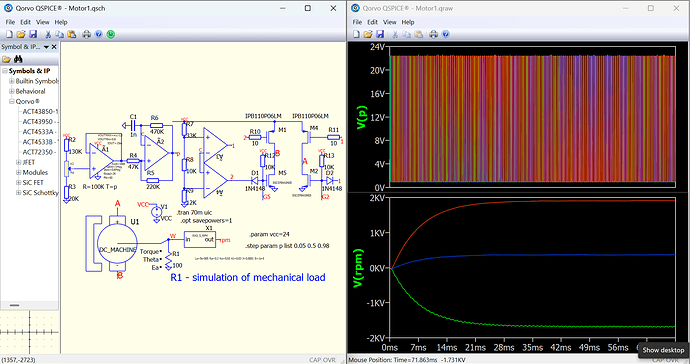Click blue help icon in Motor1.qsch toolbar
The image size is (690, 364).
[x=99, y=34]
